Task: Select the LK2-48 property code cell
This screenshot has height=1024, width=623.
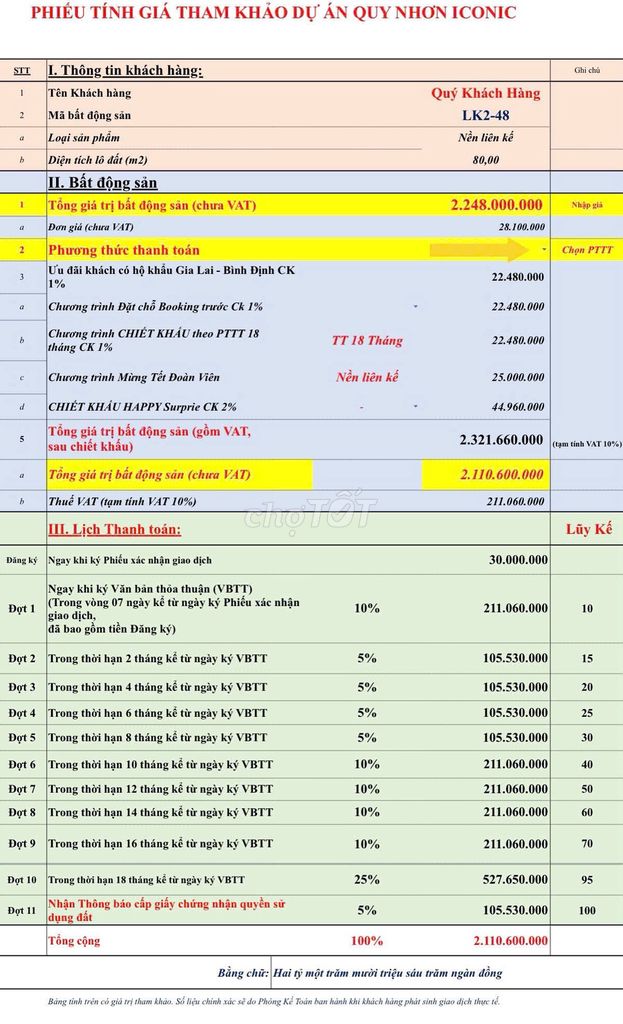Action: pyautogui.click(x=485, y=115)
